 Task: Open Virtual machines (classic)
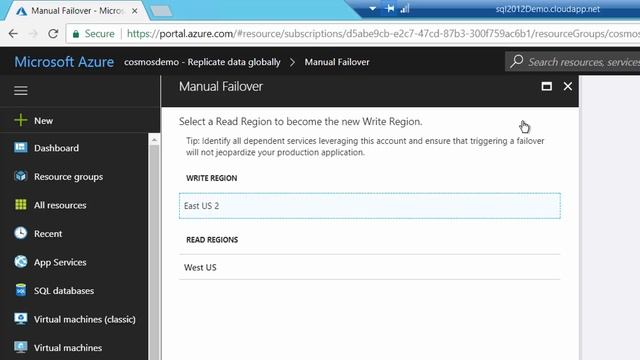pos(84,320)
